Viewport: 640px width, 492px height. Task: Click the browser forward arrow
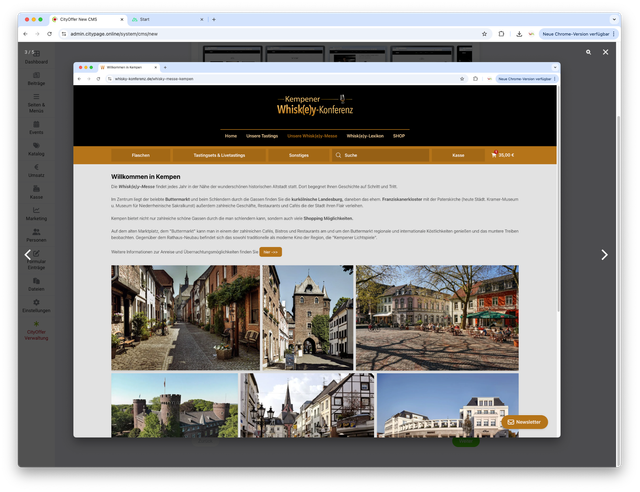coord(37,33)
